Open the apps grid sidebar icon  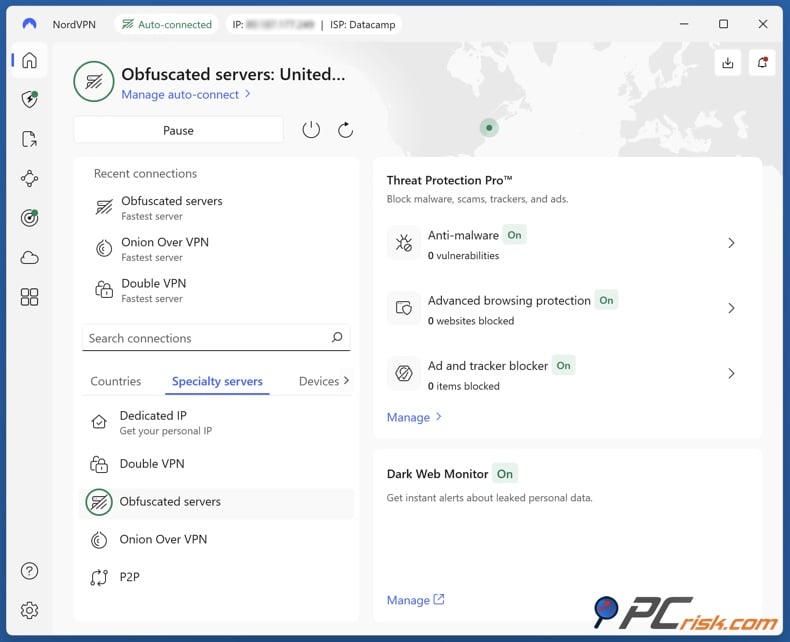click(29, 297)
